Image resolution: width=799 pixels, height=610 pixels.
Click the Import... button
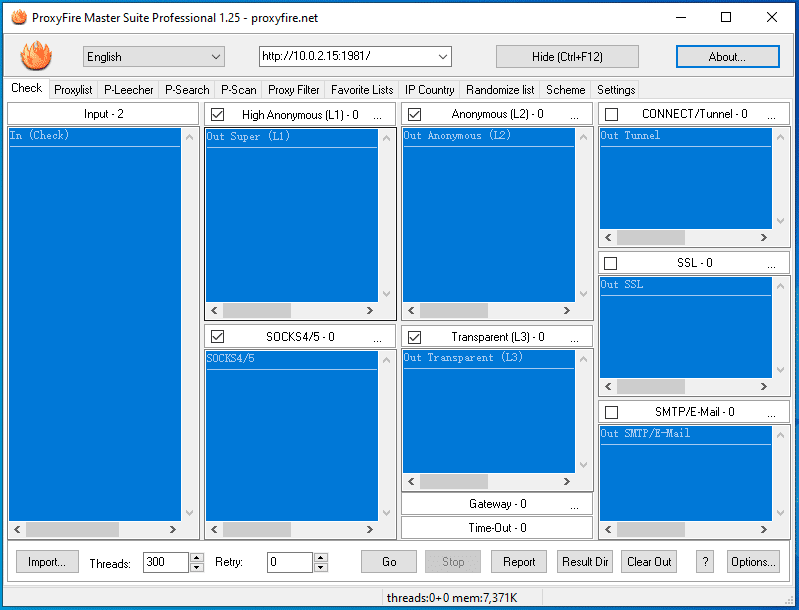click(x=47, y=562)
